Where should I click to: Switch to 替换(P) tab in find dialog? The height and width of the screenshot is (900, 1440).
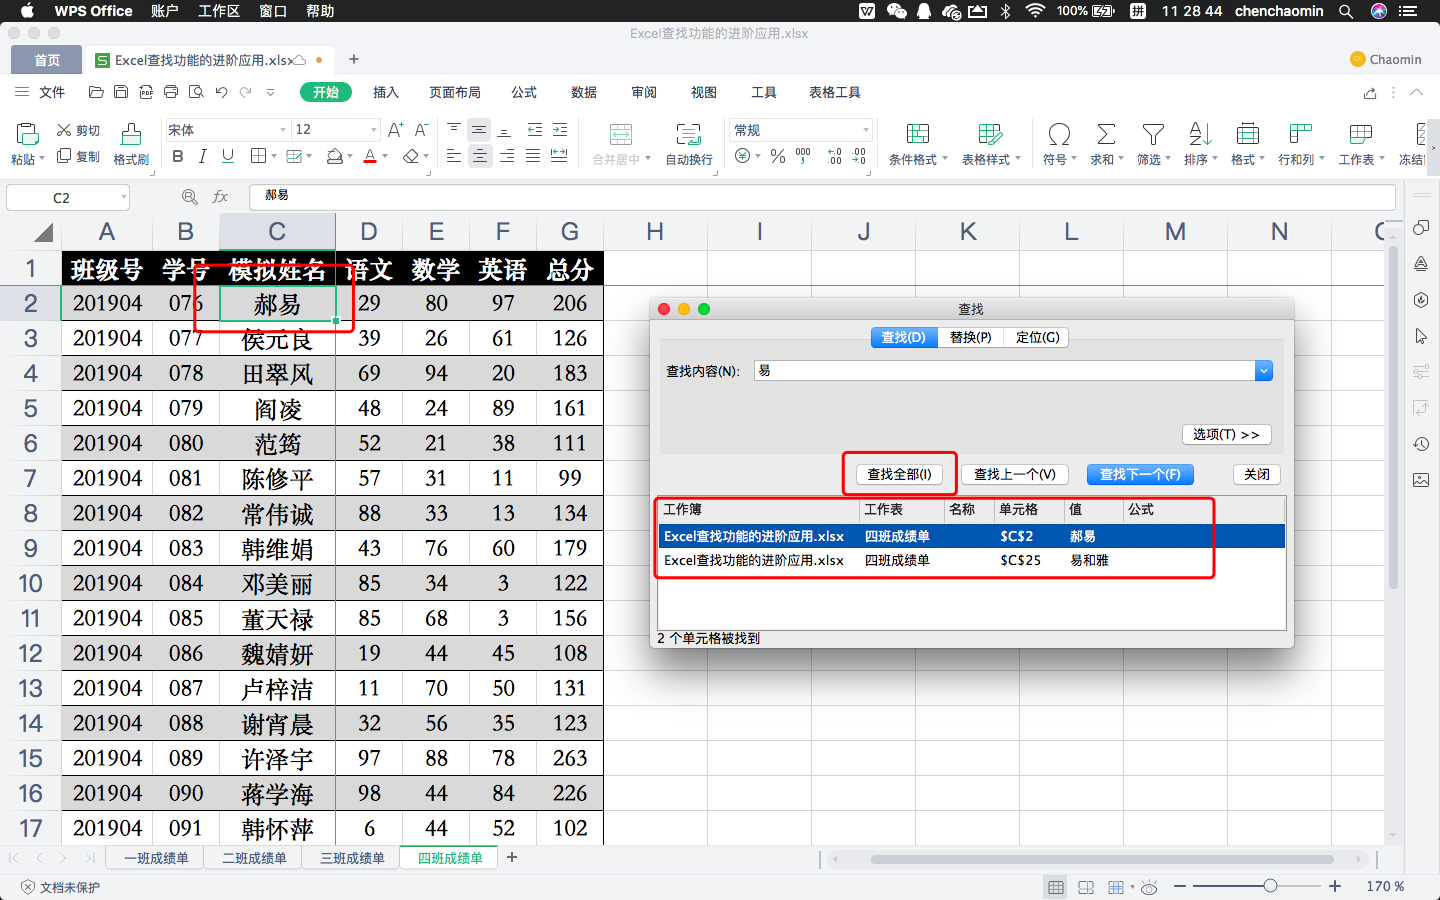971,337
